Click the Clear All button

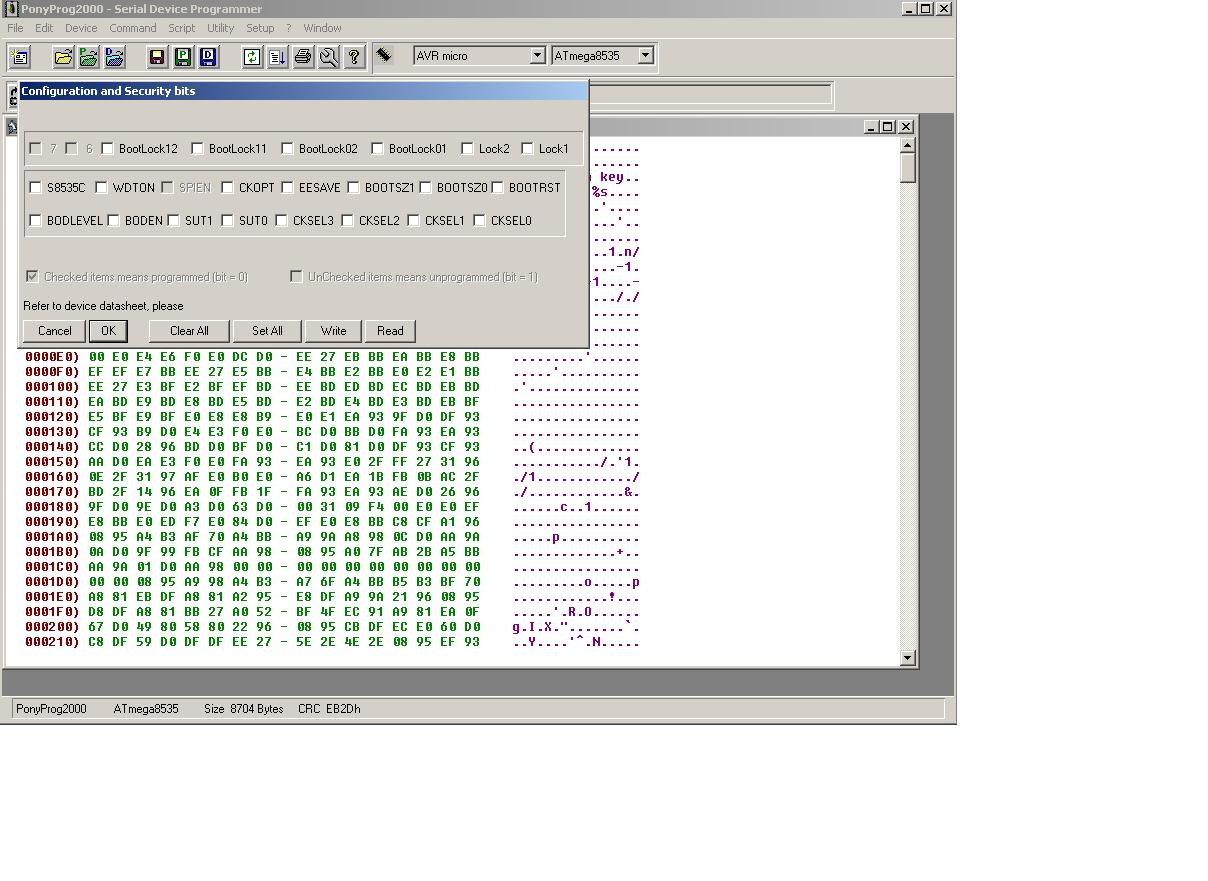click(x=189, y=331)
